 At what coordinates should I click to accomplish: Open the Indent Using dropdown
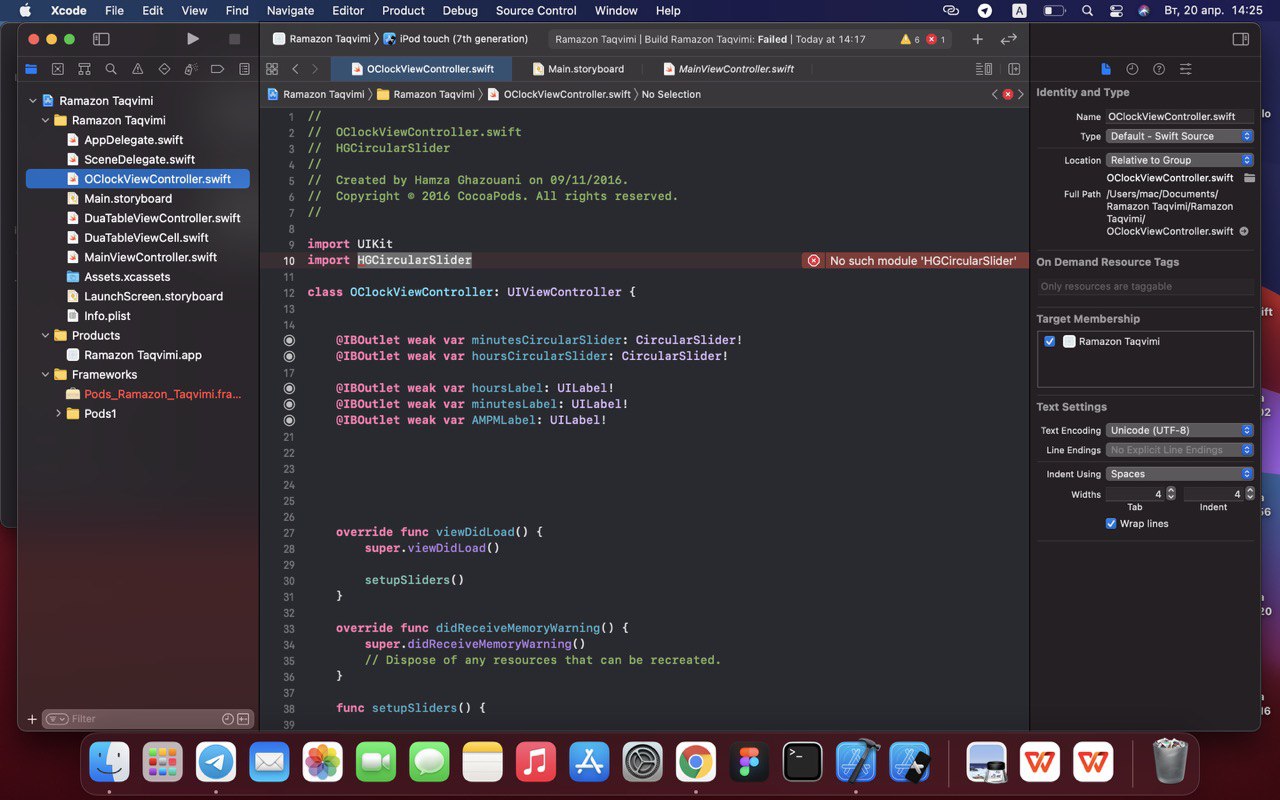[1180, 474]
